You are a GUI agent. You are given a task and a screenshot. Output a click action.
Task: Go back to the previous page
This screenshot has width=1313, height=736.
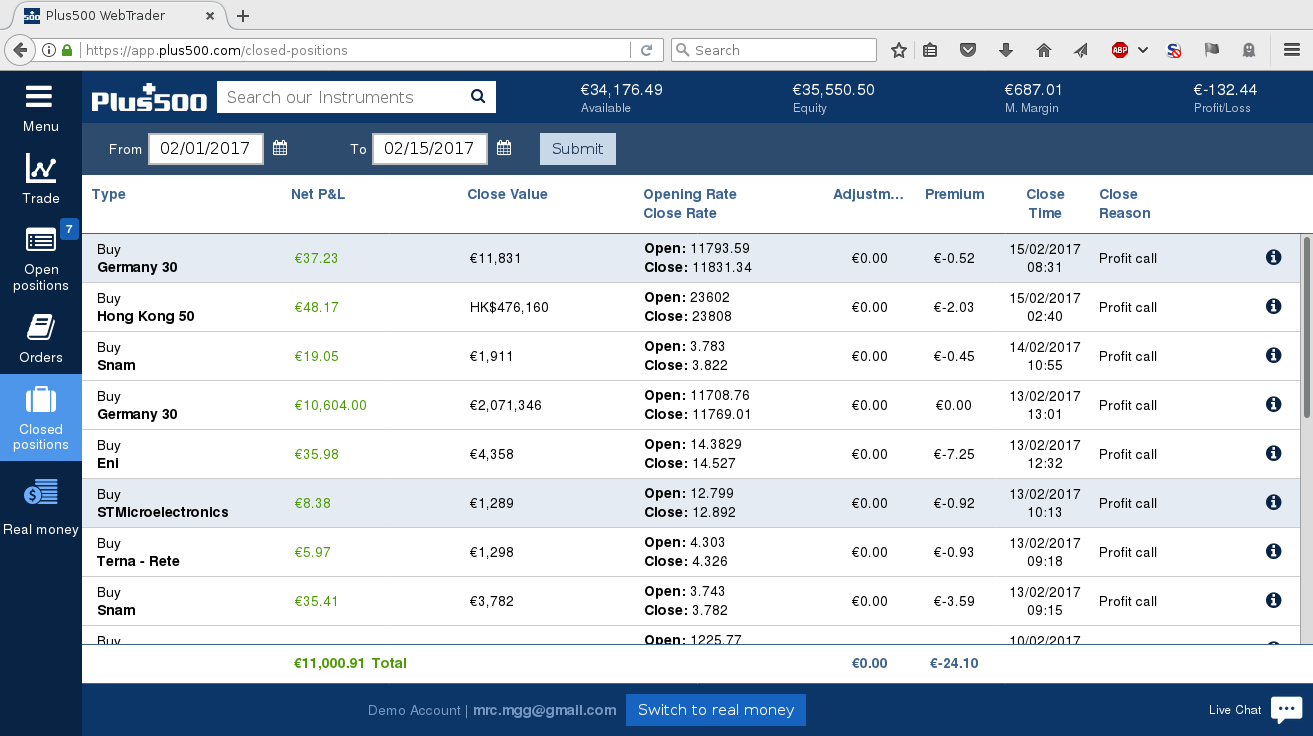pyautogui.click(x=19, y=50)
